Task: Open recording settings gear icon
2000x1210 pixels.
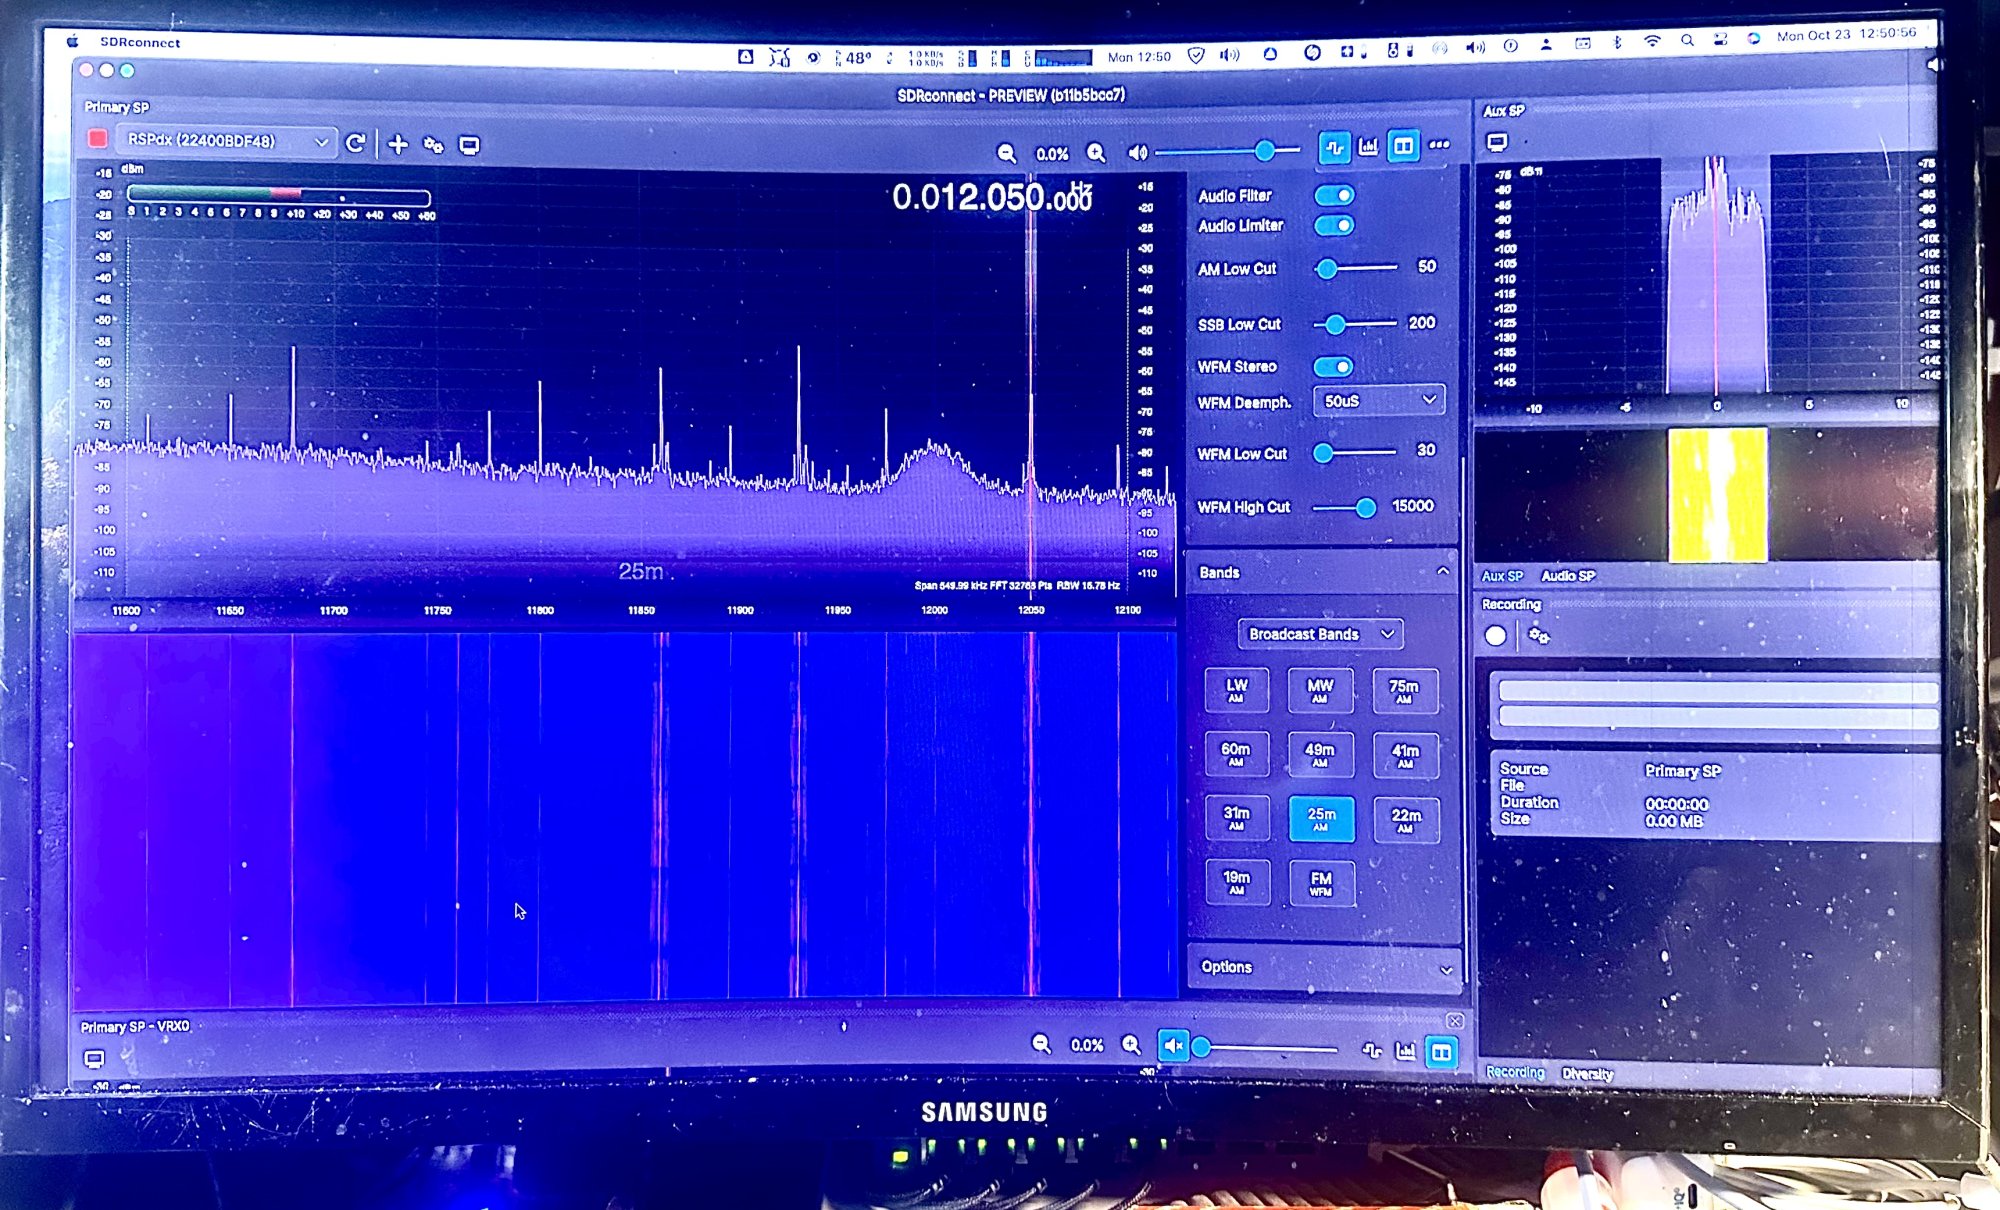Action: click(x=1539, y=636)
